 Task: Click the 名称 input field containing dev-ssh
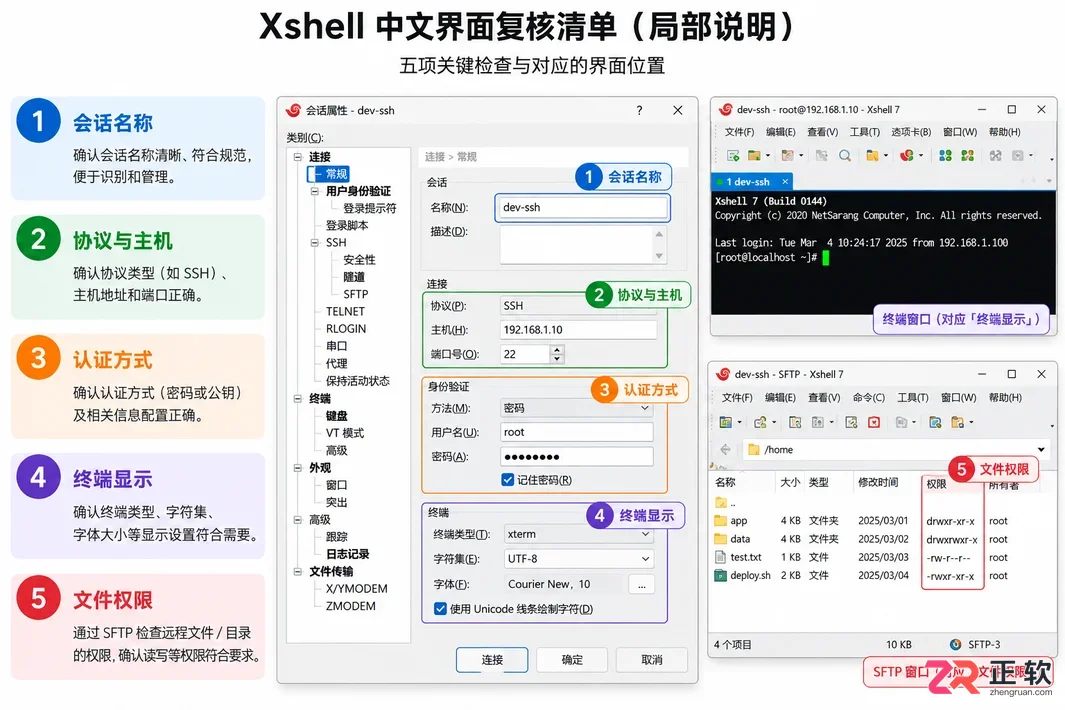(582, 207)
